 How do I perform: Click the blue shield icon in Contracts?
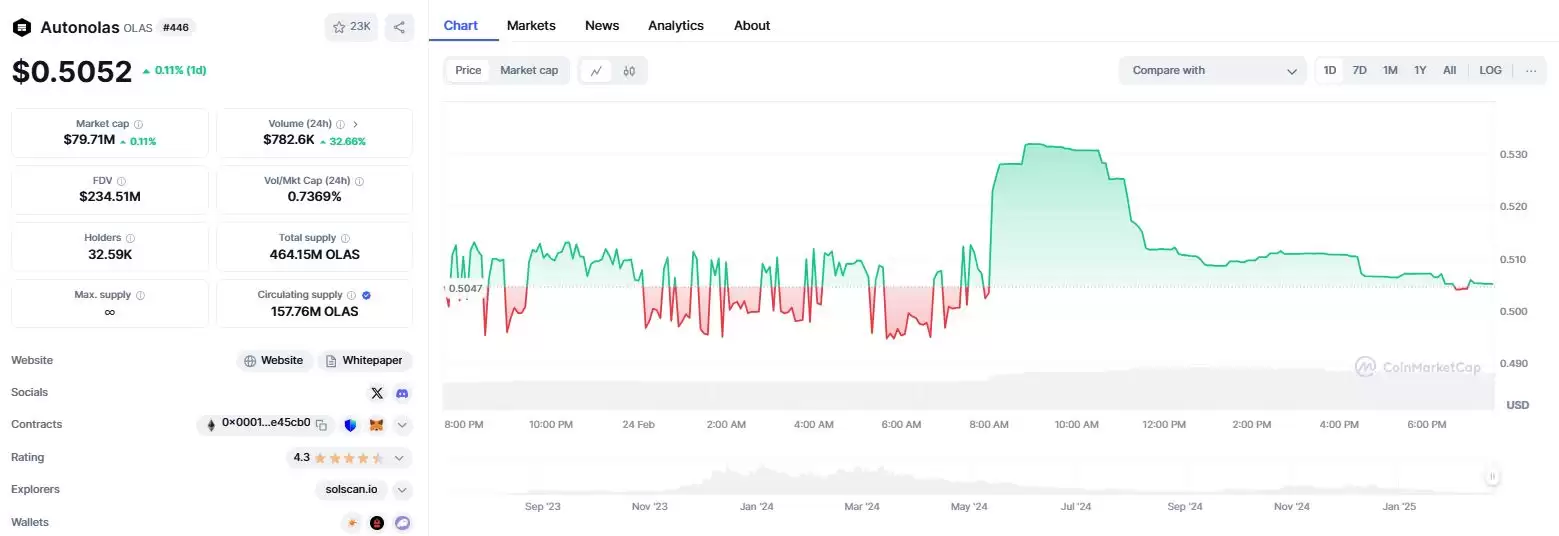pyautogui.click(x=350, y=425)
